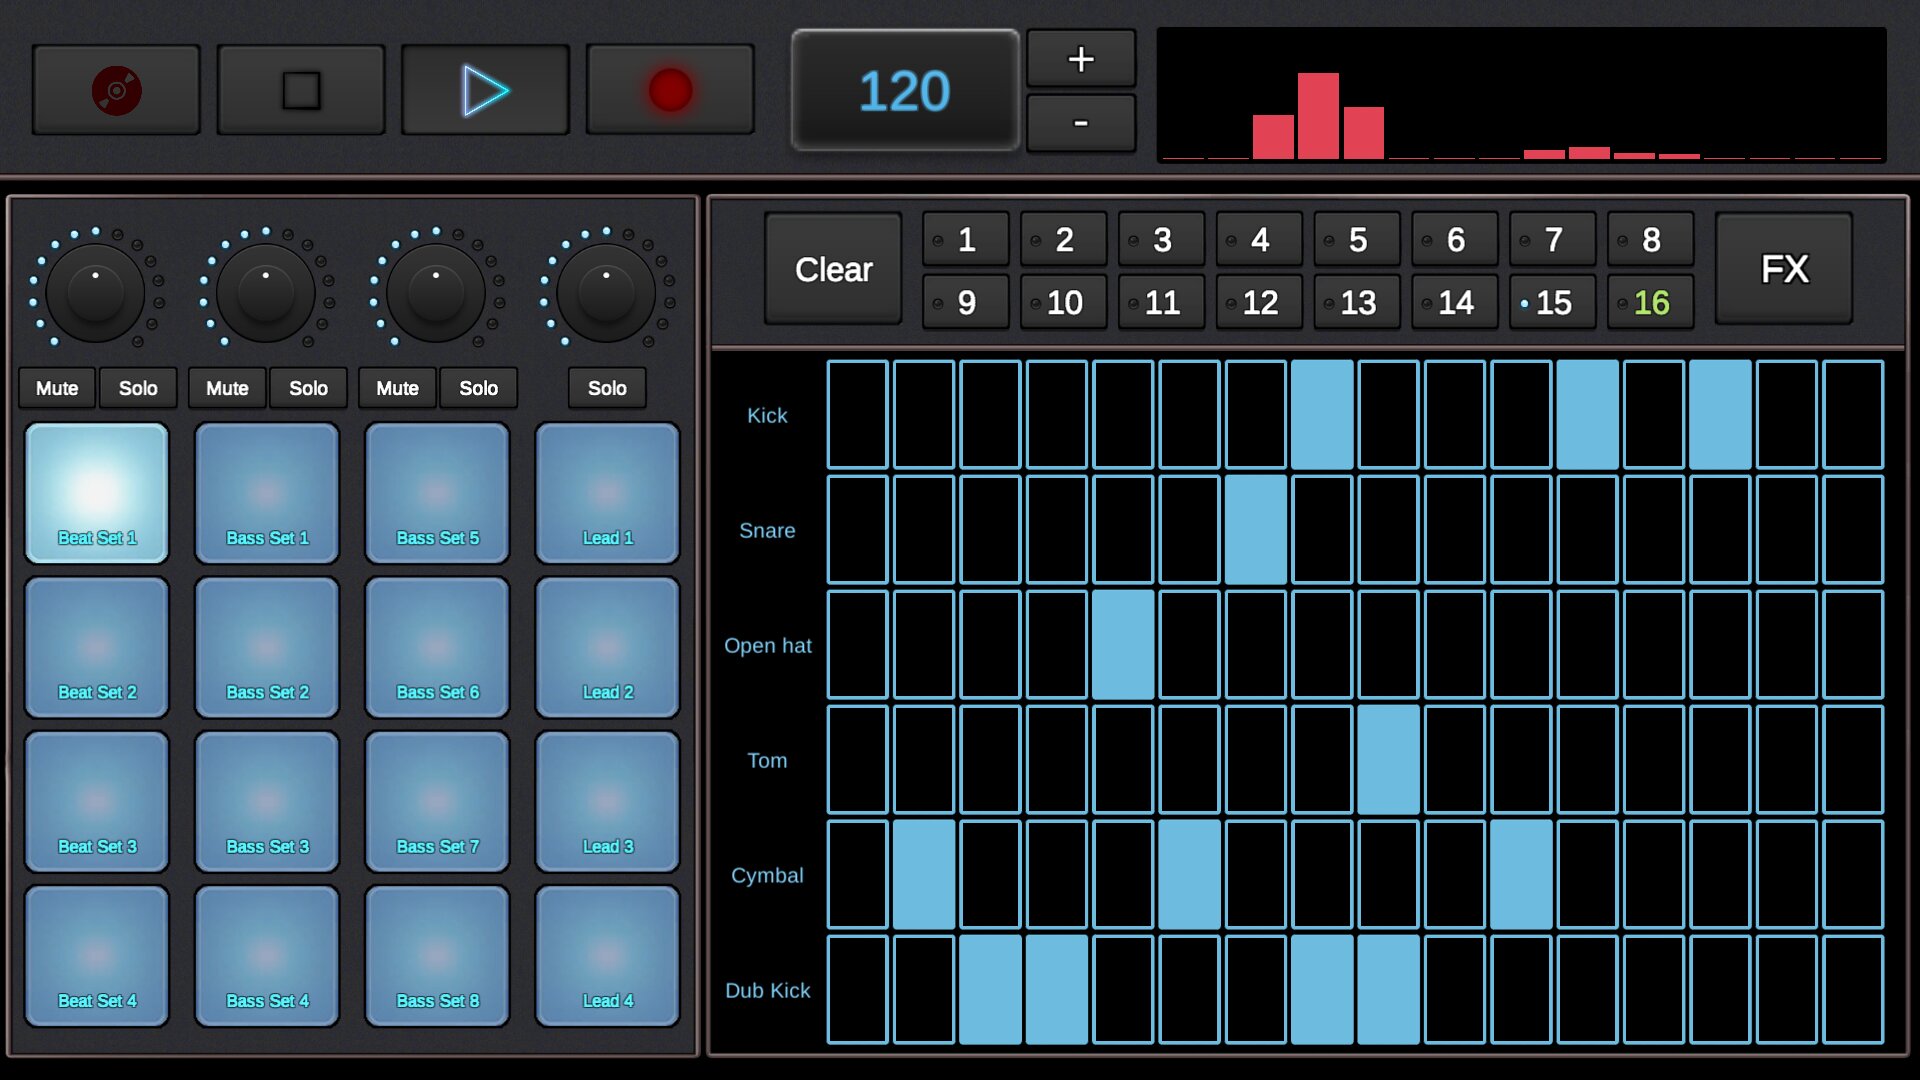
Task: Toggle Solo for the first Bass column
Action: [x=308, y=388]
